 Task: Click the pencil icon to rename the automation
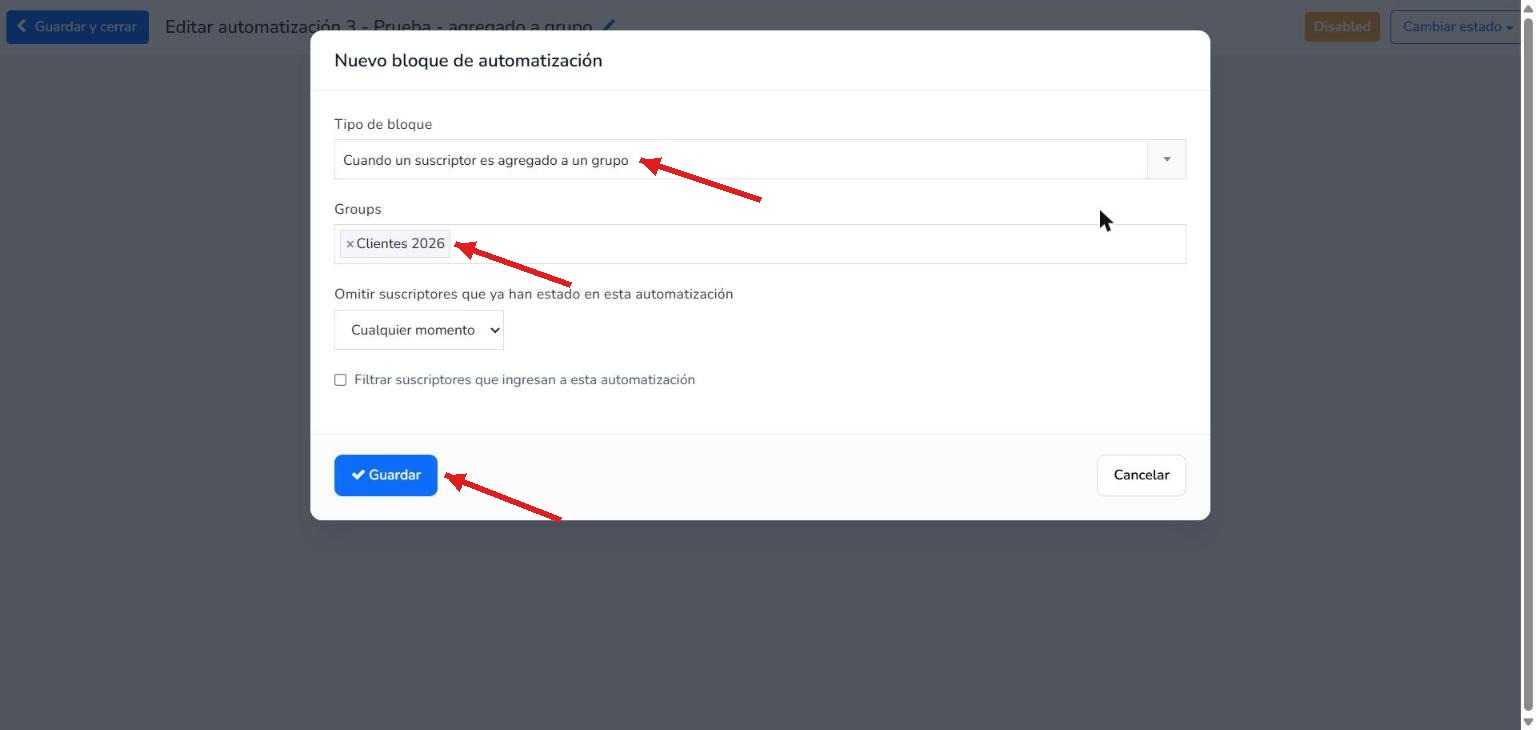[x=609, y=25]
